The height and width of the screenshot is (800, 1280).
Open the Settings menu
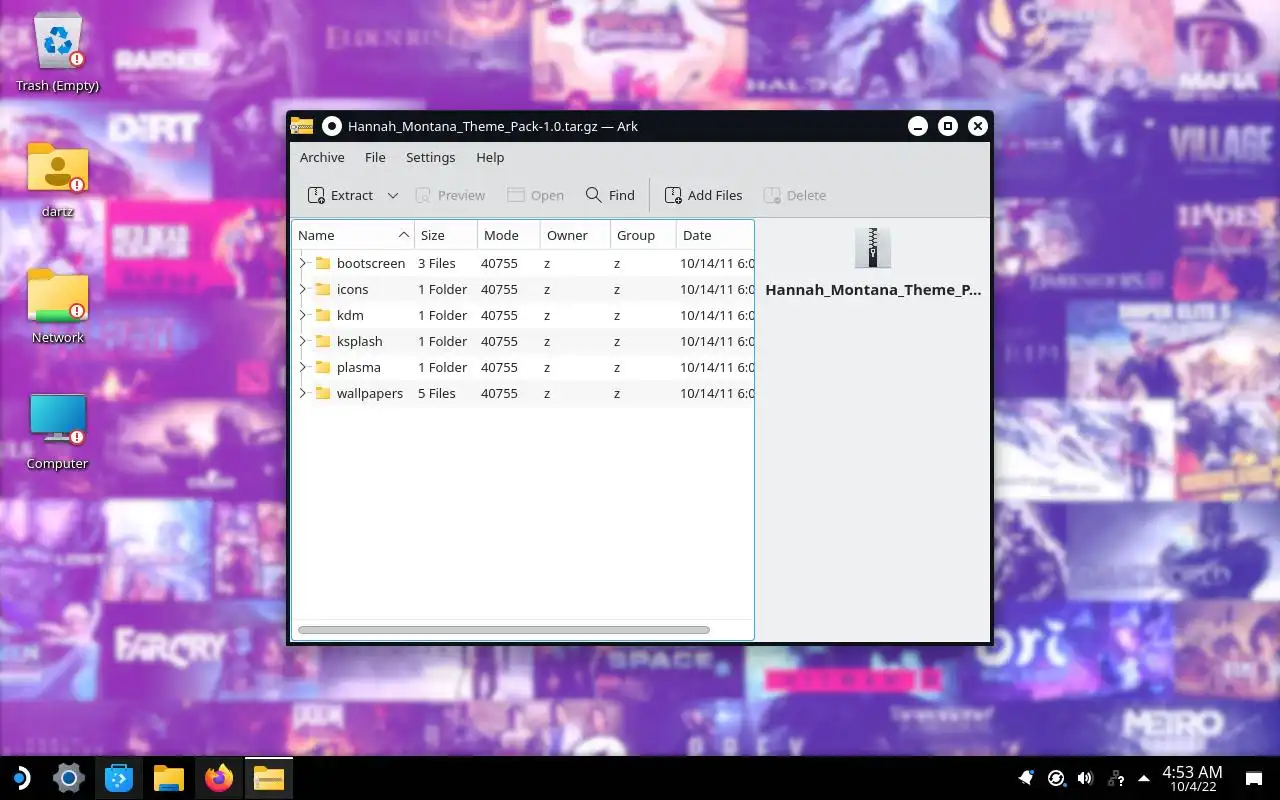tap(430, 157)
